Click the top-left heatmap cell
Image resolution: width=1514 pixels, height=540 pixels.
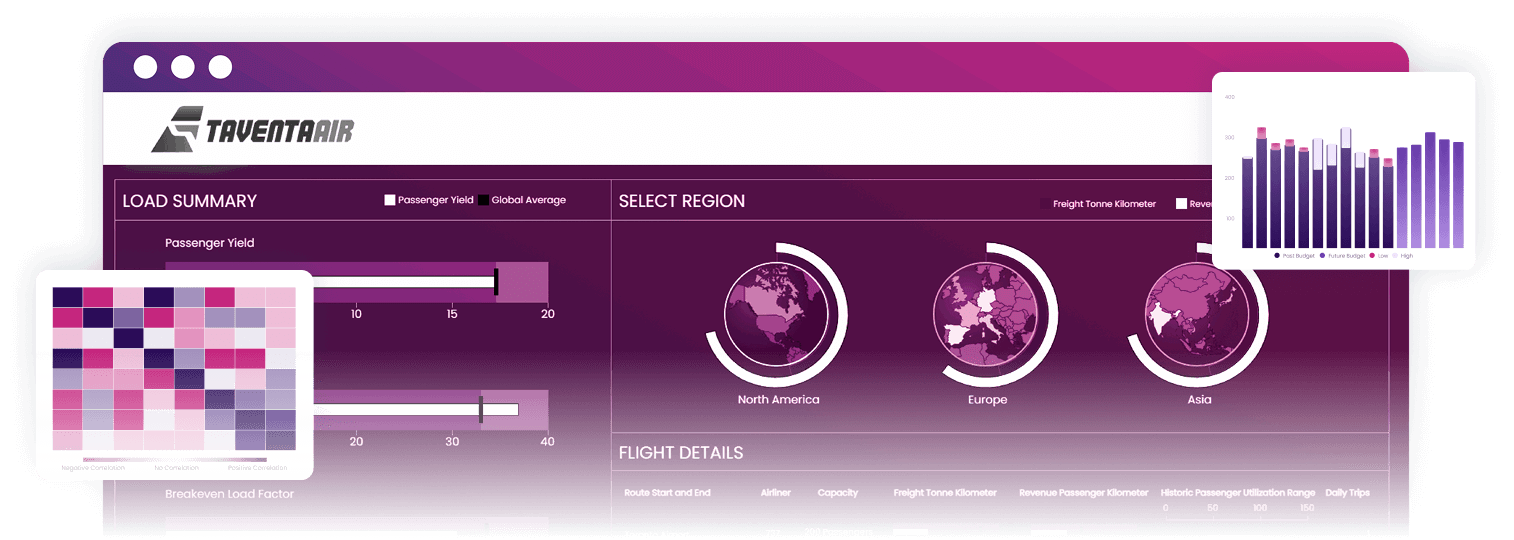(67, 297)
